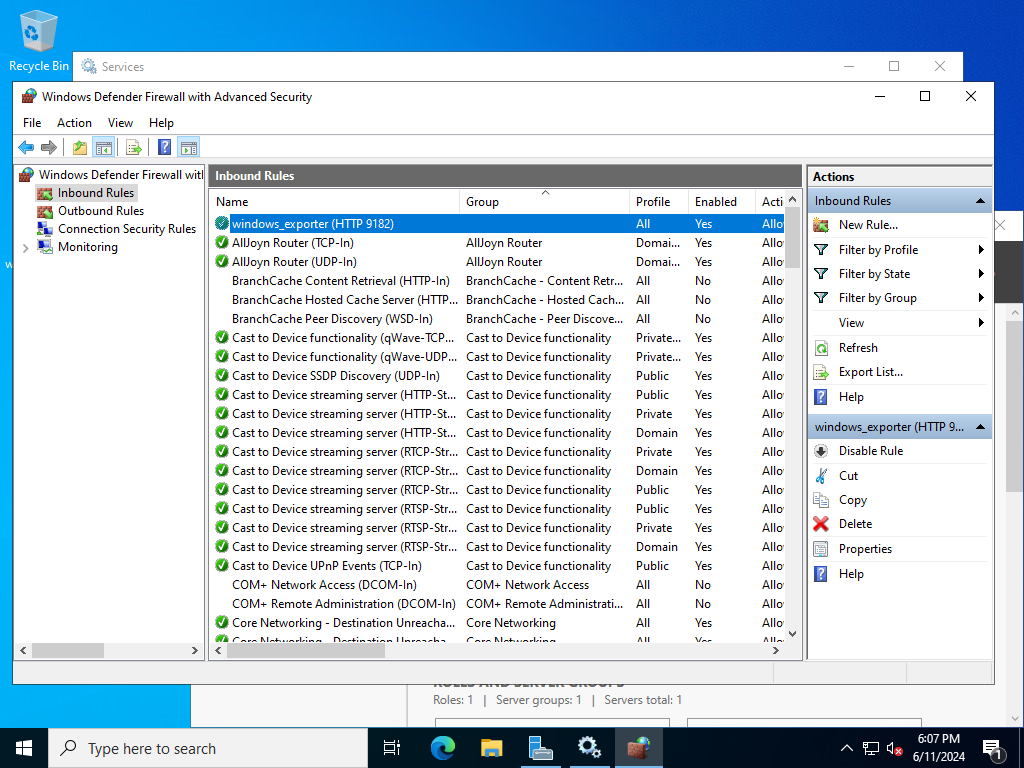This screenshot has width=1024, height=768.
Task: Collapse the Inbound Rules actions section
Action: 980,201
